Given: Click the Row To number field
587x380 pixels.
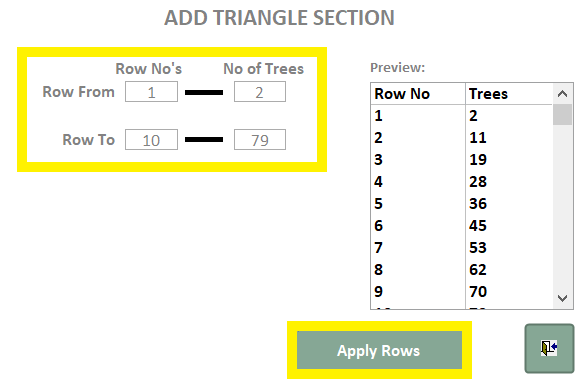Looking at the screenshot, I should click(x=151, y=140).
